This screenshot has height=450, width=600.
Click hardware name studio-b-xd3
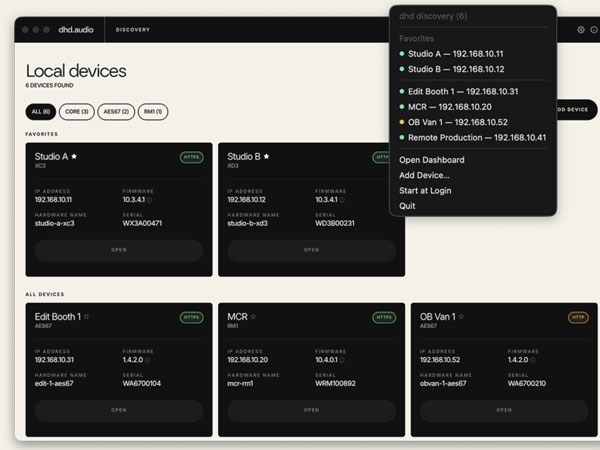(247, 223)
